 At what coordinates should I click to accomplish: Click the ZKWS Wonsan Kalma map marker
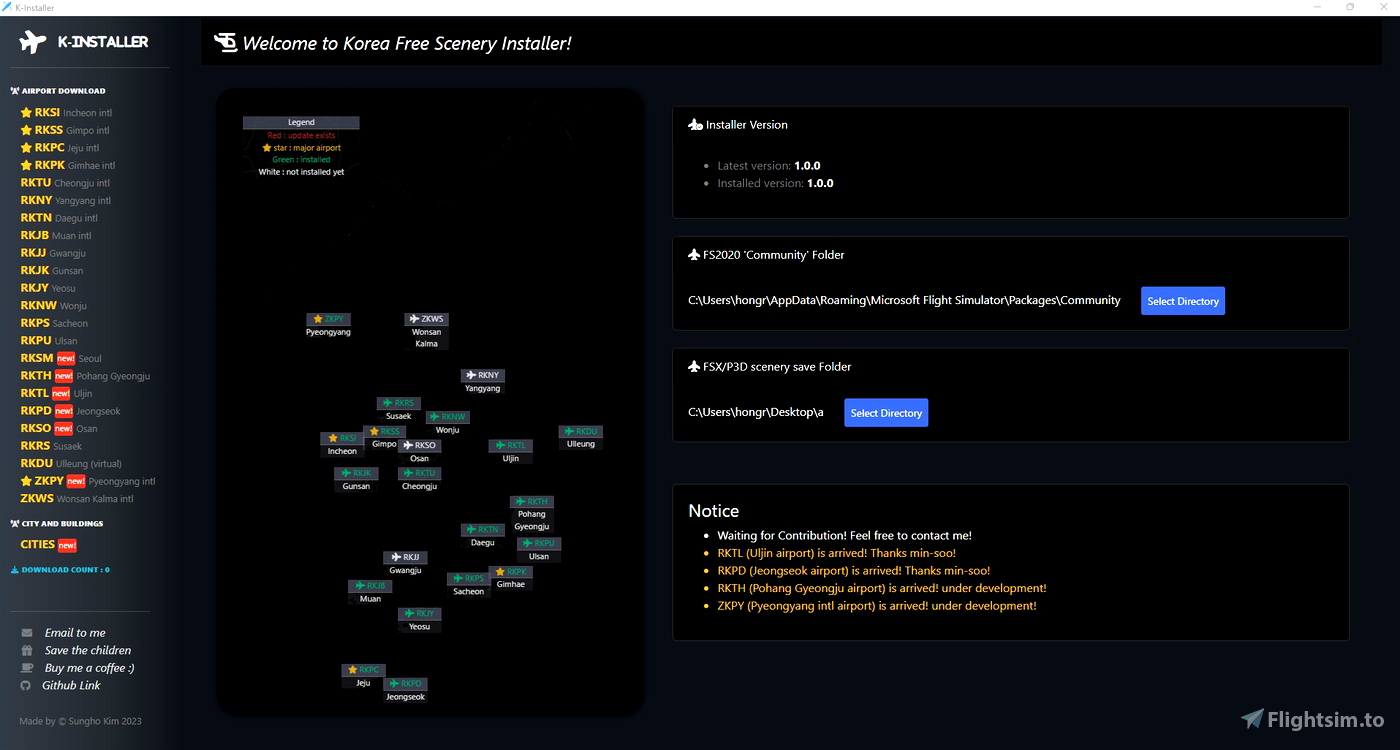point(427,319)
